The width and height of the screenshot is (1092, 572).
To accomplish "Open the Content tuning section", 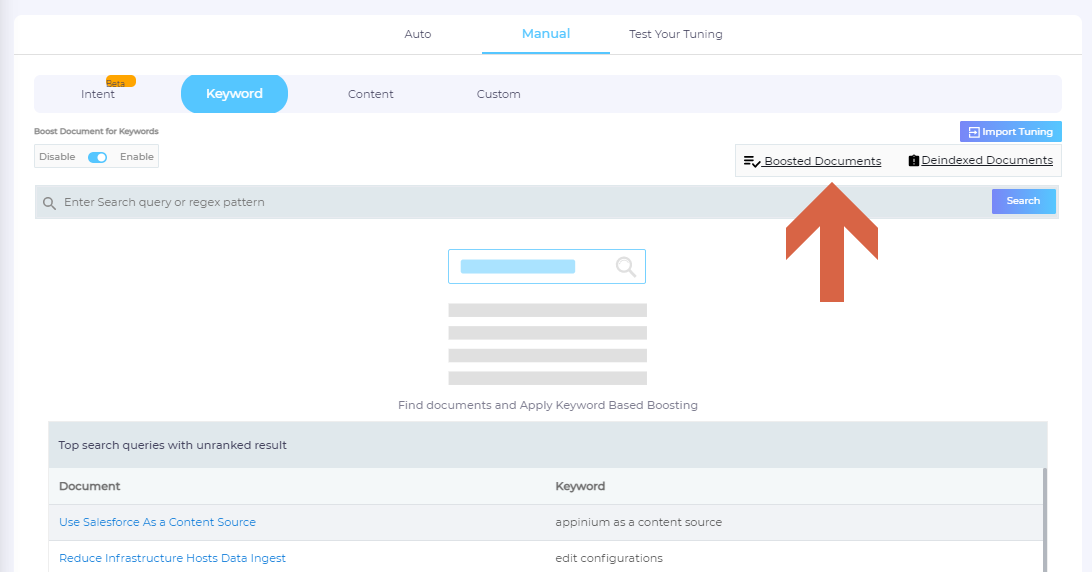I will tap(370, 94).
